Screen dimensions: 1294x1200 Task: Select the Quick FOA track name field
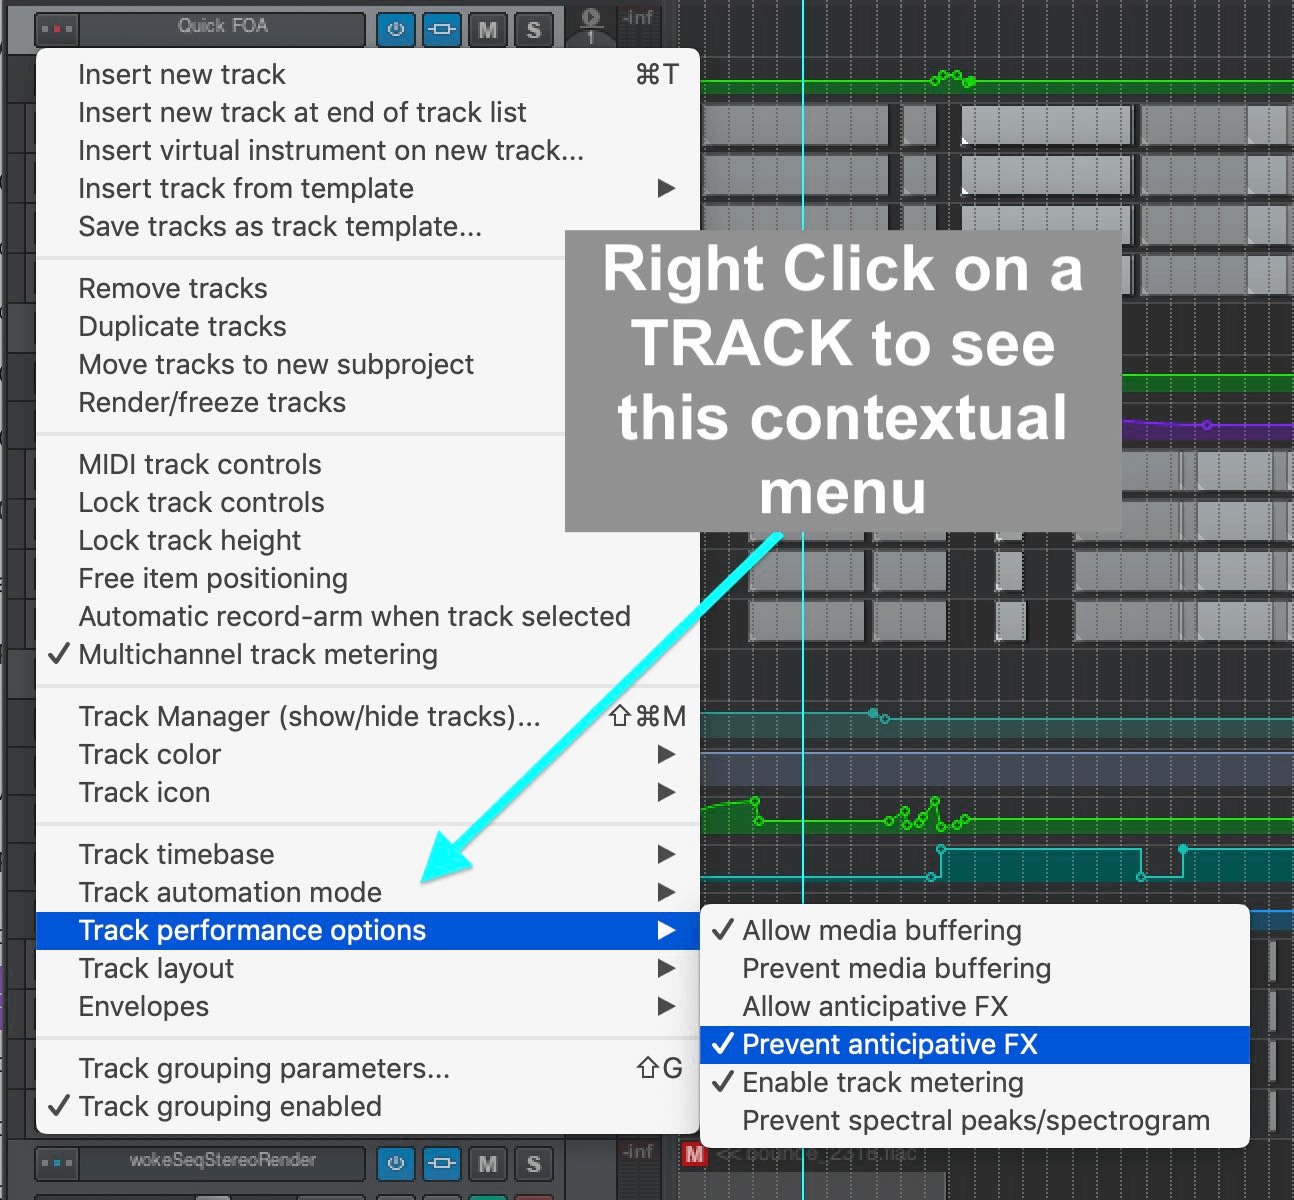222,28
